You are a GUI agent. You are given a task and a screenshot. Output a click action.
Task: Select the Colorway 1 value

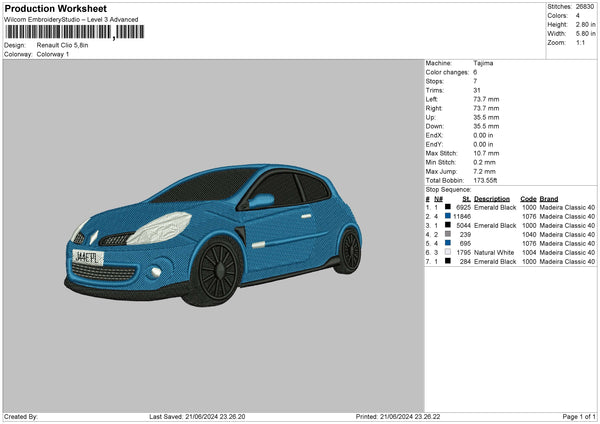(54, 54)
